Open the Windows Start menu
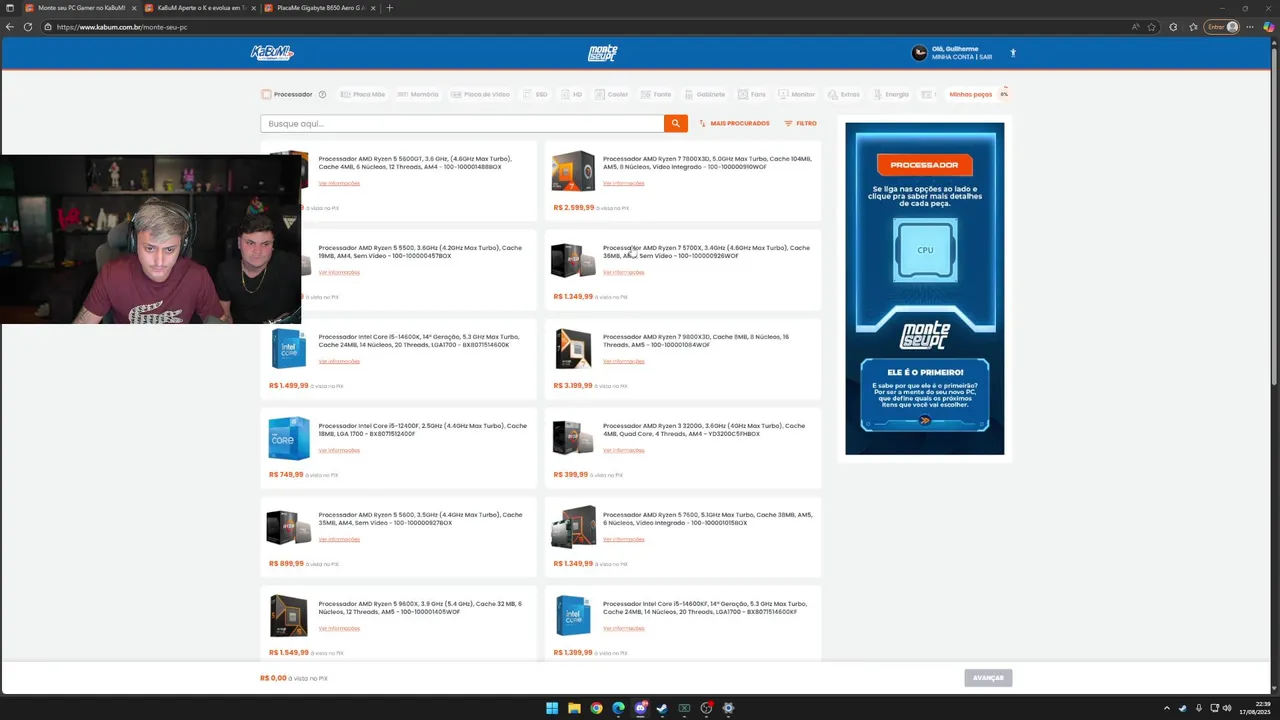Image resolution: width=1280 pixels, height=720 pixels. coord(552,708)
